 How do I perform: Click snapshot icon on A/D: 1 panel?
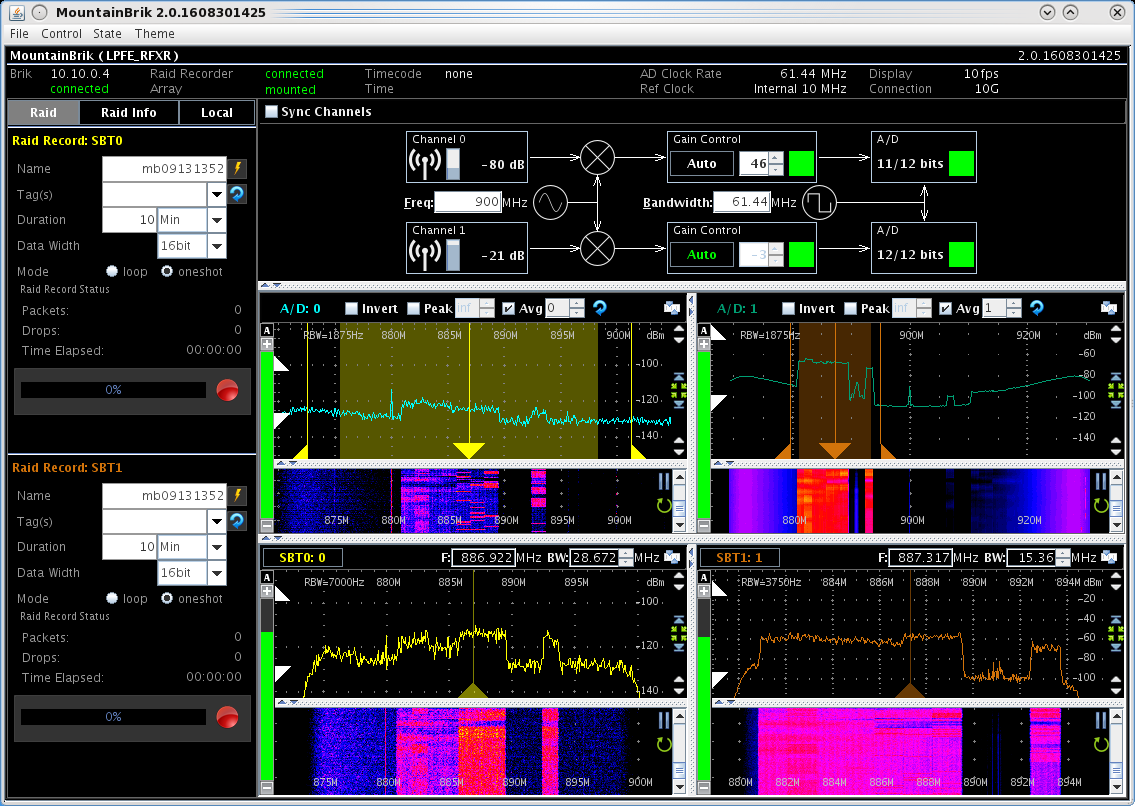[x=1109, y=308]
